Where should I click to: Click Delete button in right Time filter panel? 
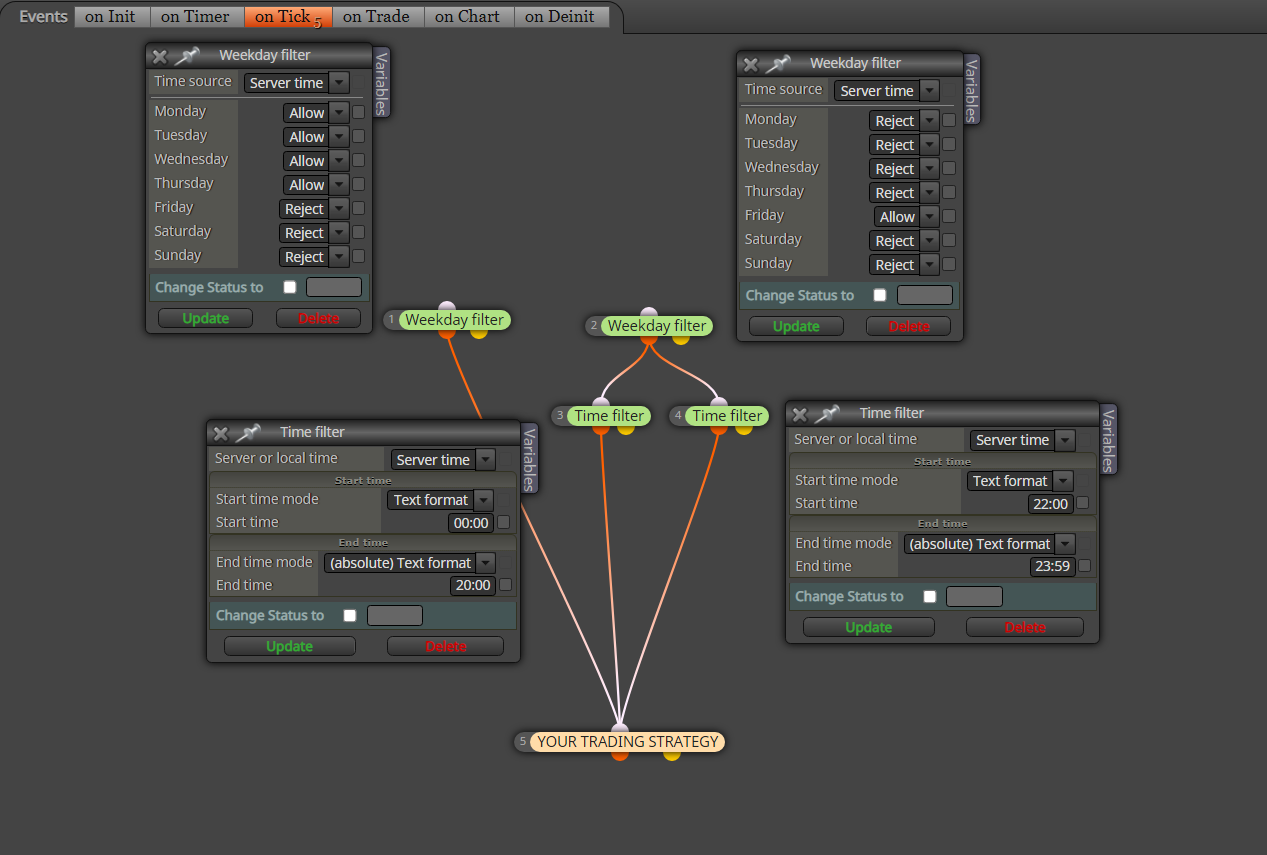[x=1025, y=627]
